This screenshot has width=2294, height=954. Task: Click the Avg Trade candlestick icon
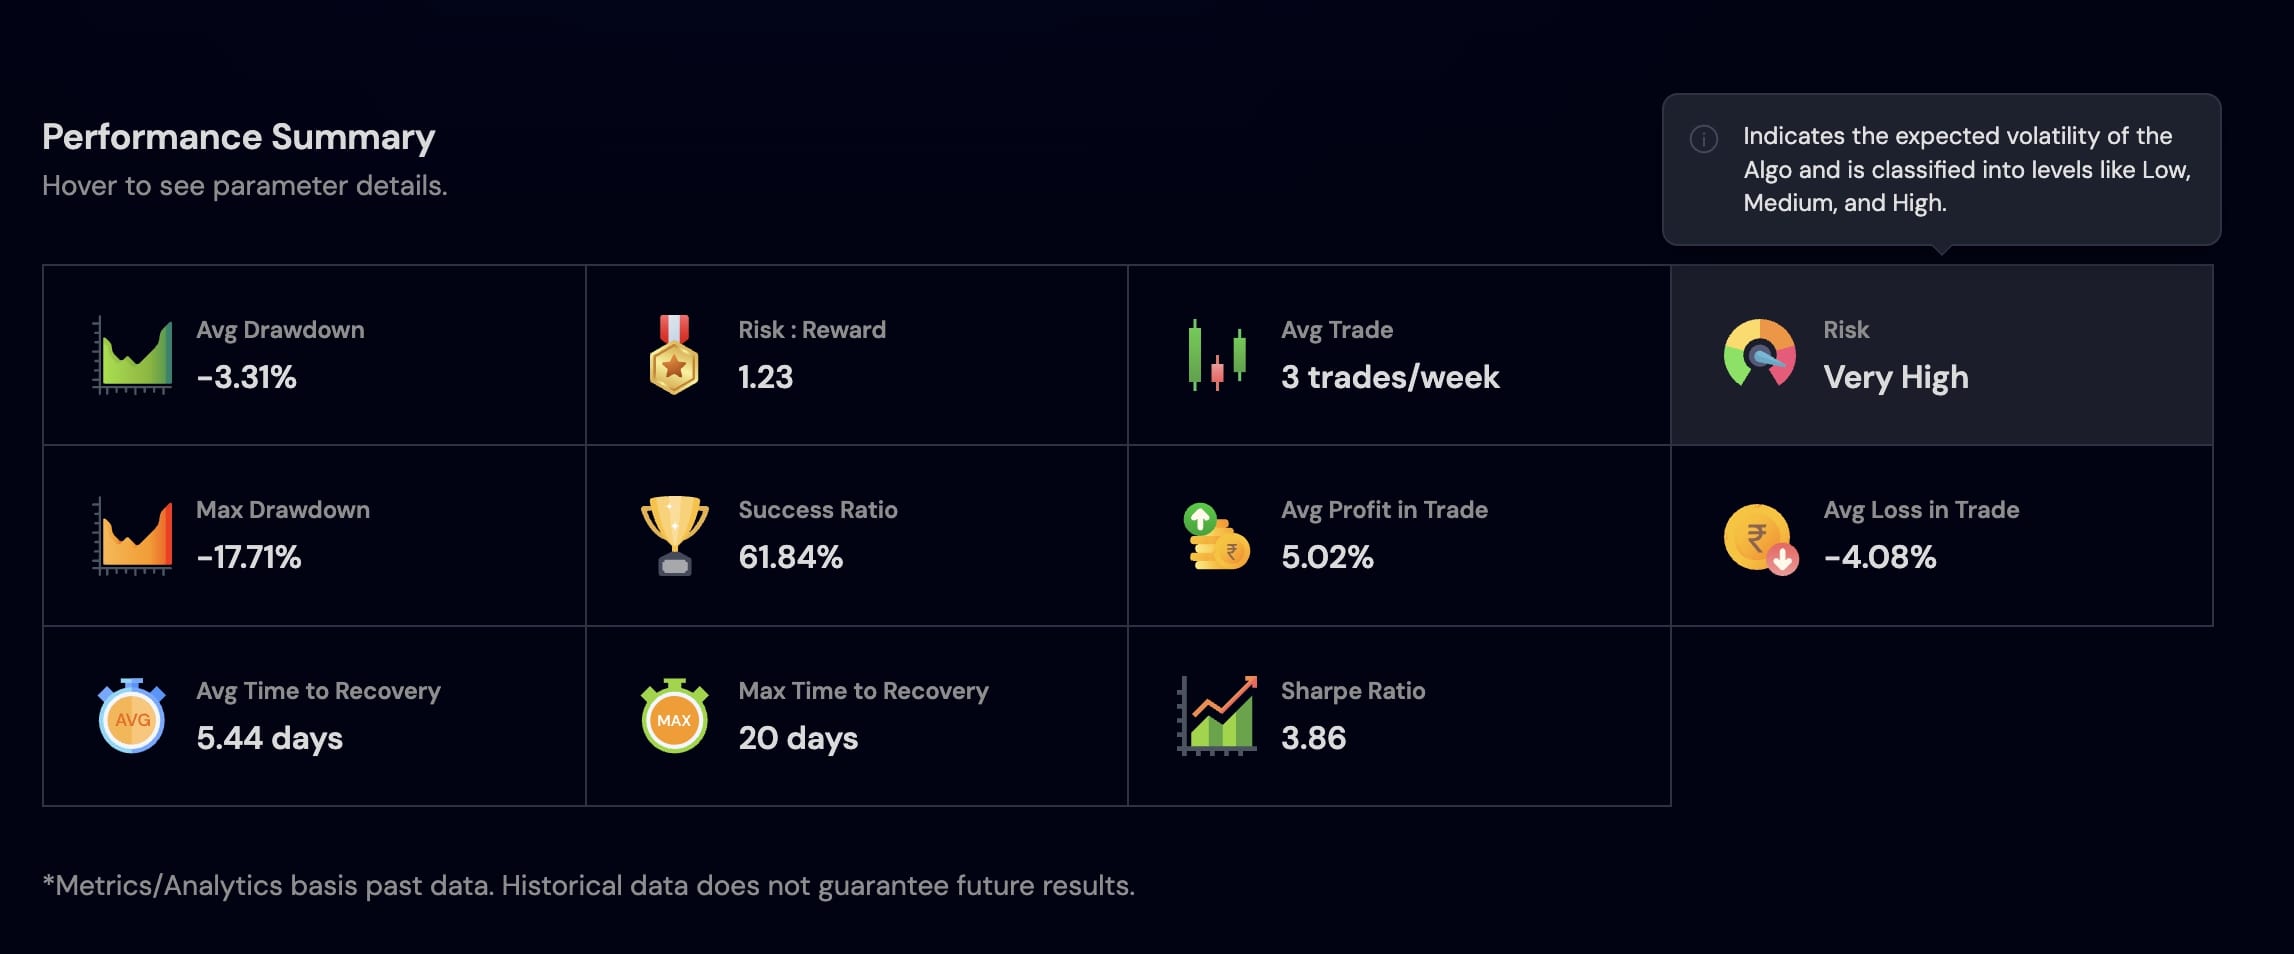coord(1217,355)
